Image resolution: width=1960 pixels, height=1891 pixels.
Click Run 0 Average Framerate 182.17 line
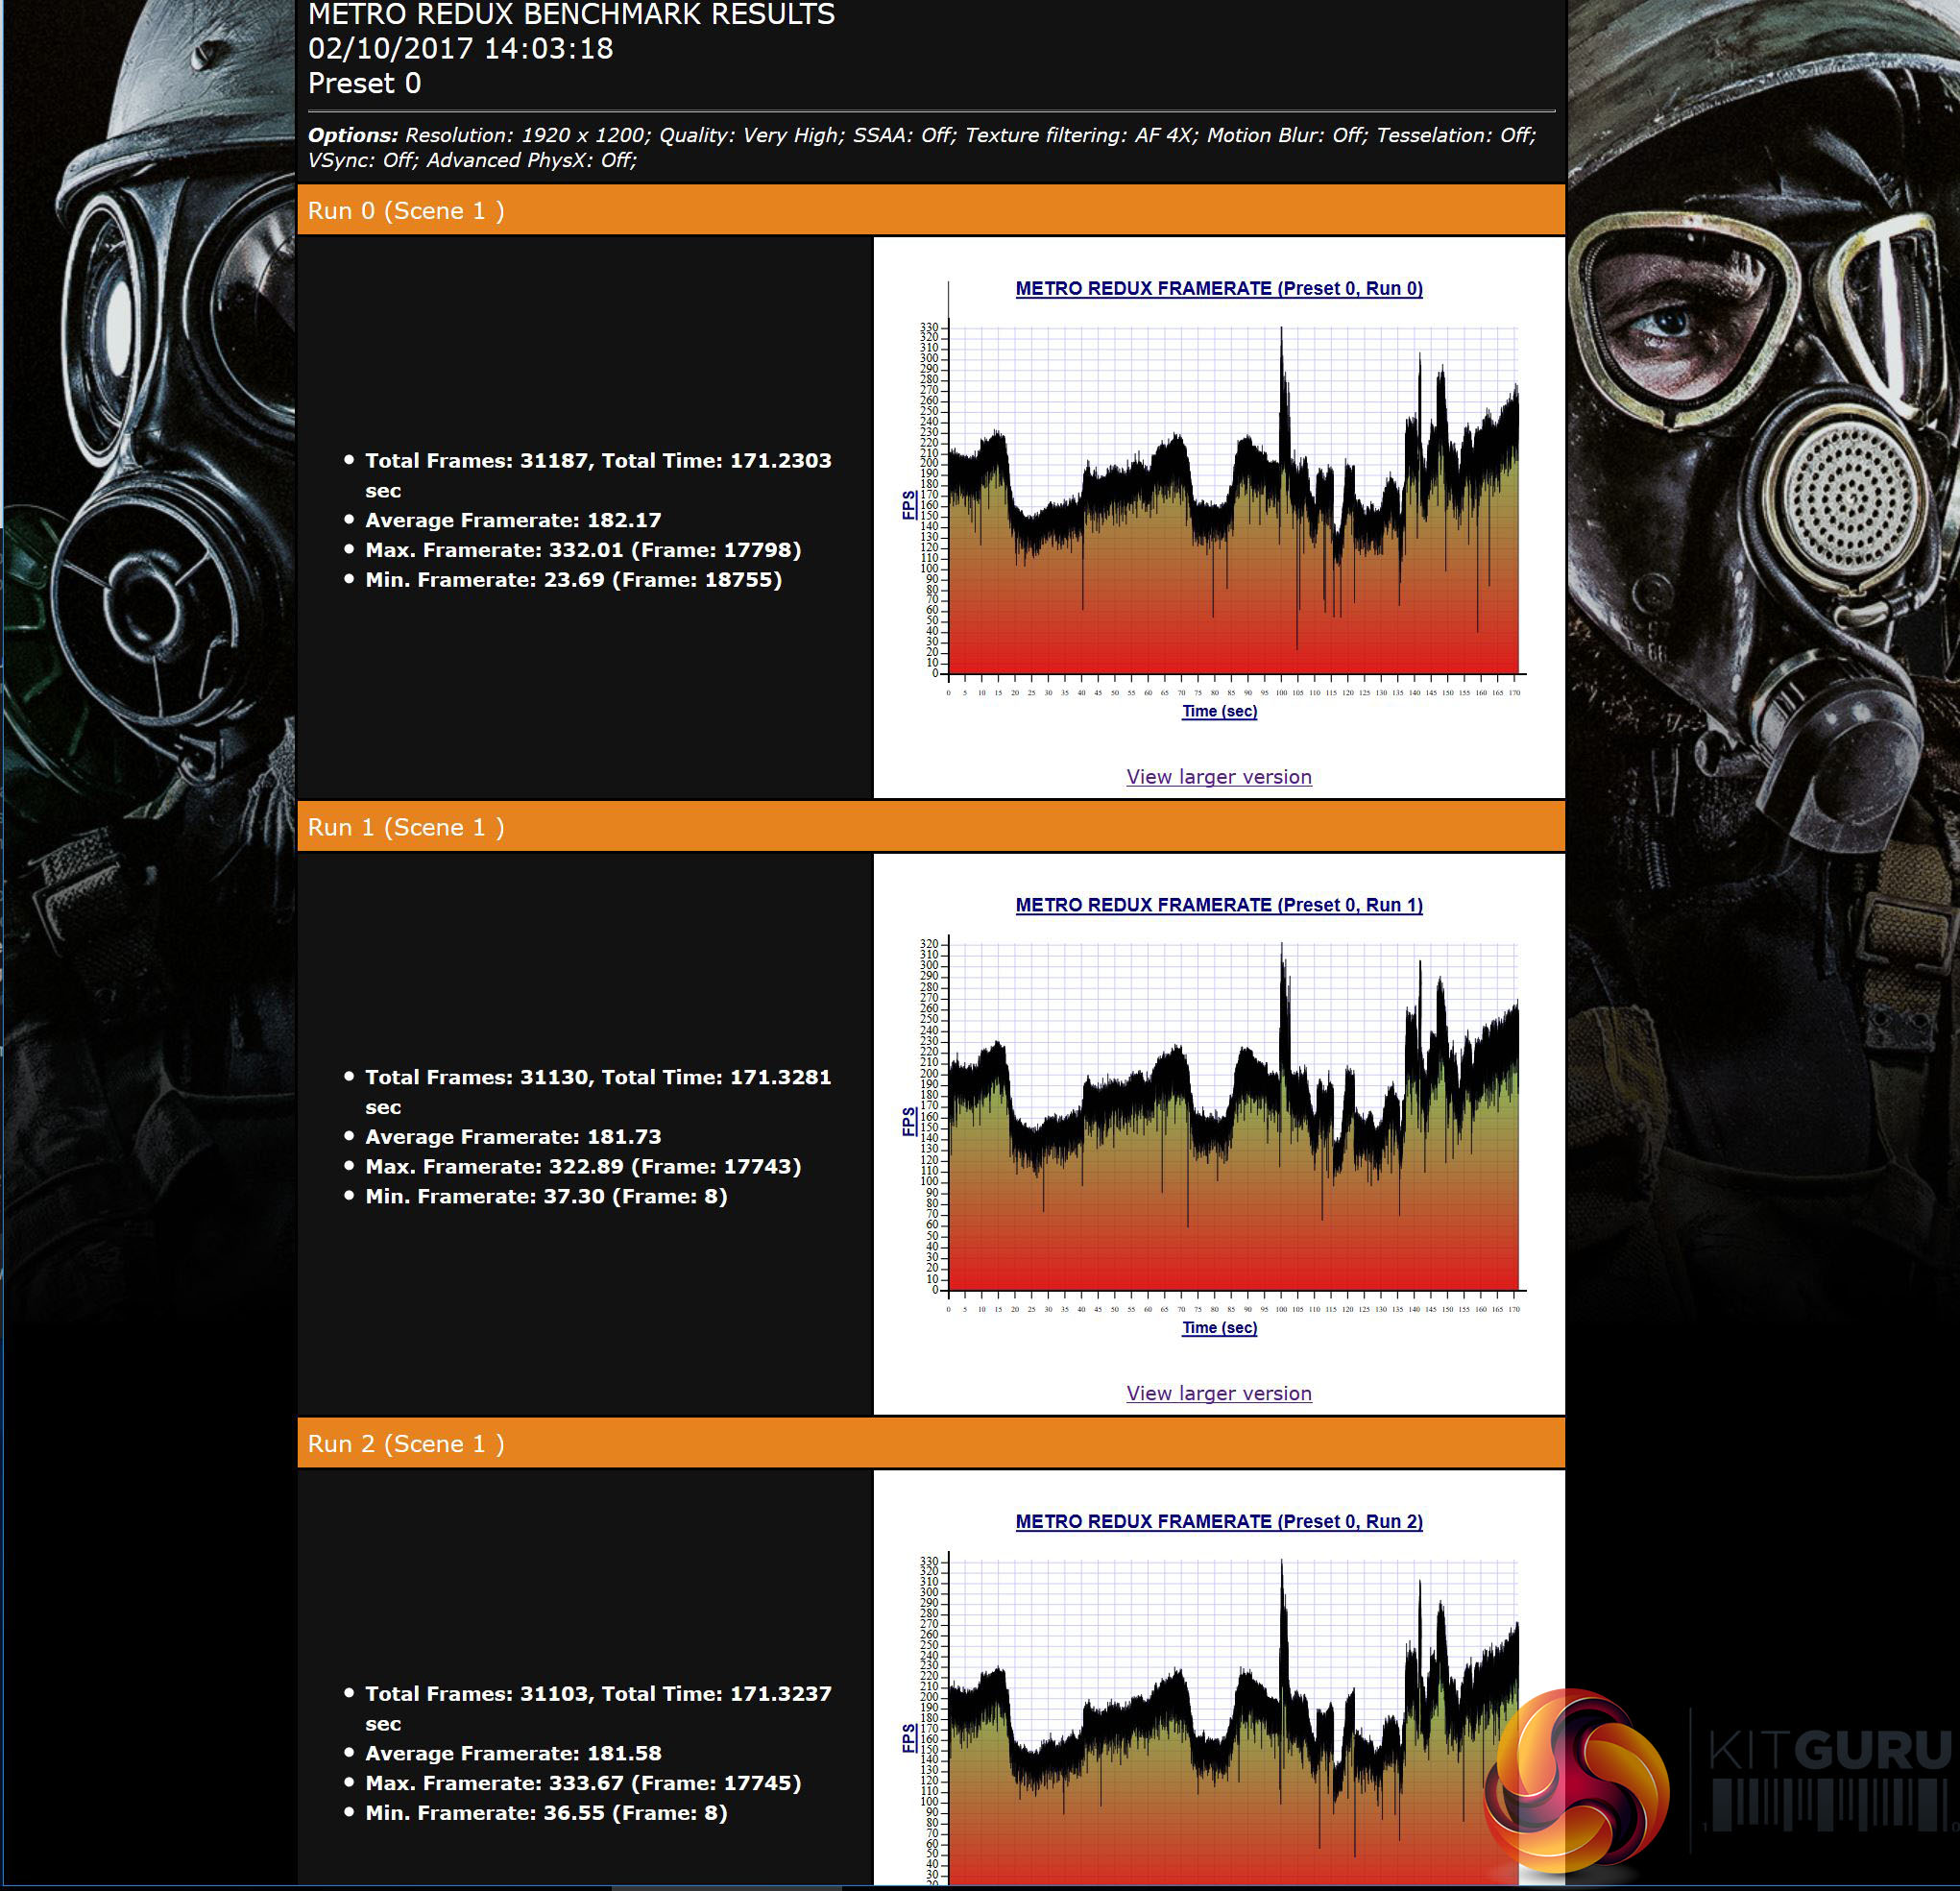tap(512, 520)
